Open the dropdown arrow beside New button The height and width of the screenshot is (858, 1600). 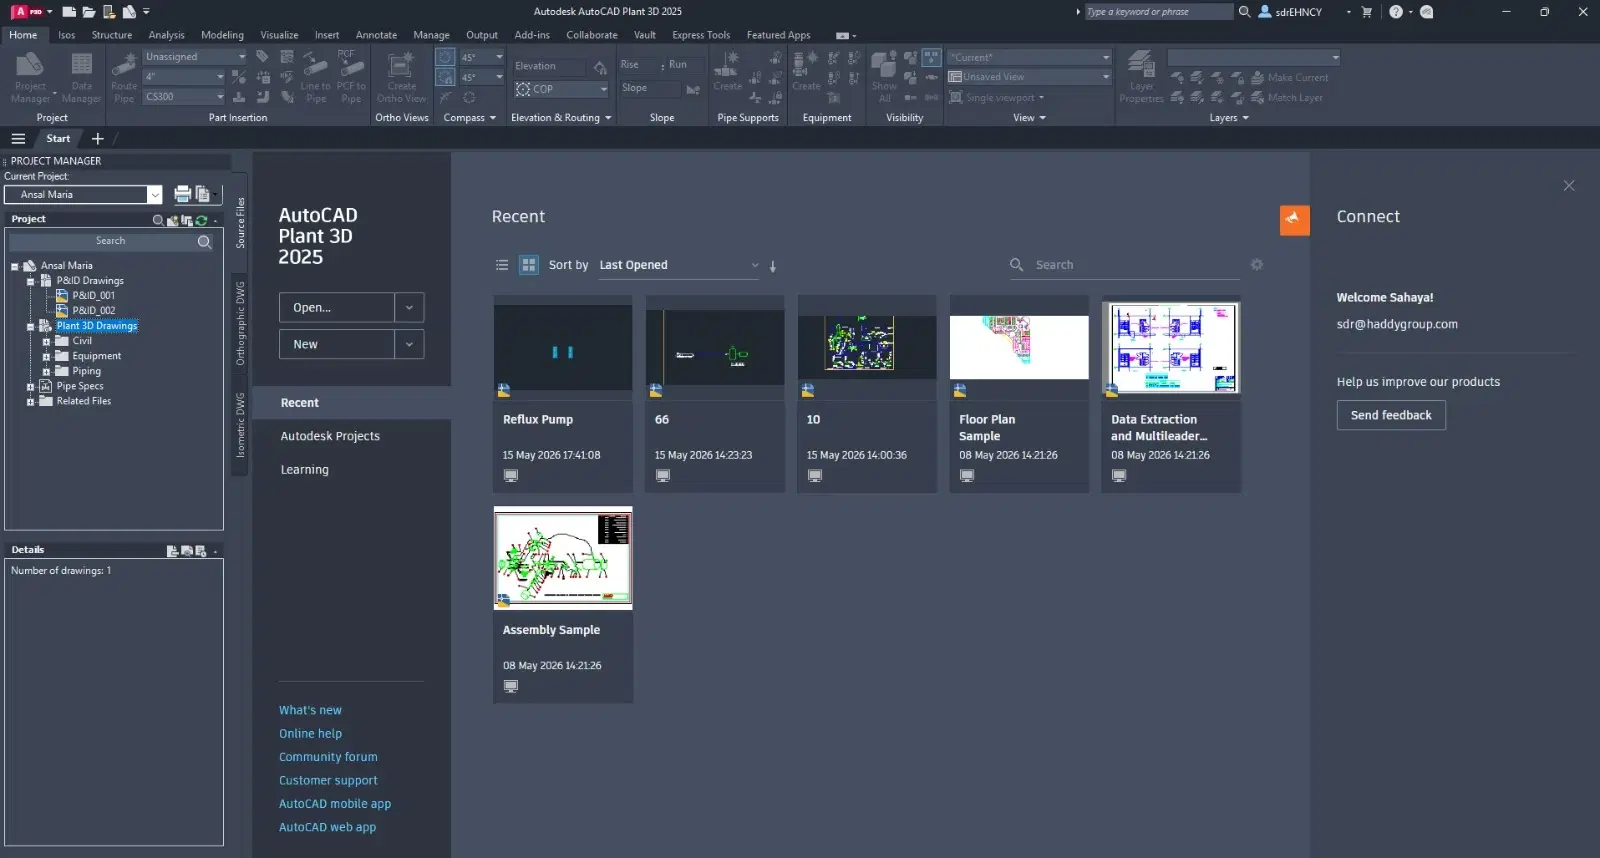click(x=409, y=344)
